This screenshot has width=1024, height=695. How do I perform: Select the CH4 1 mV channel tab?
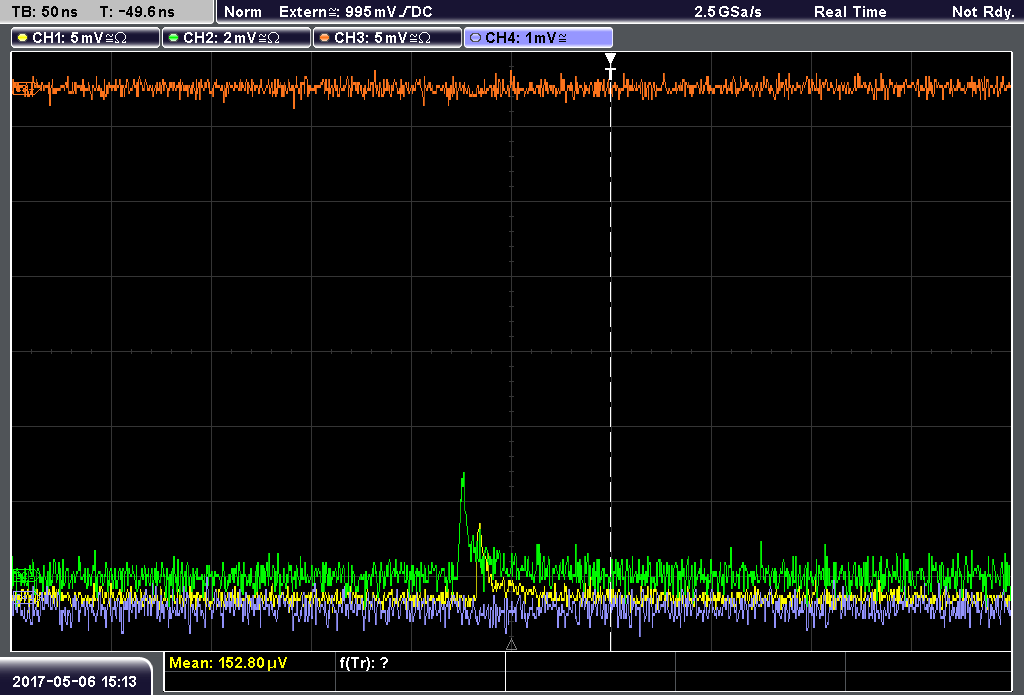538,38
